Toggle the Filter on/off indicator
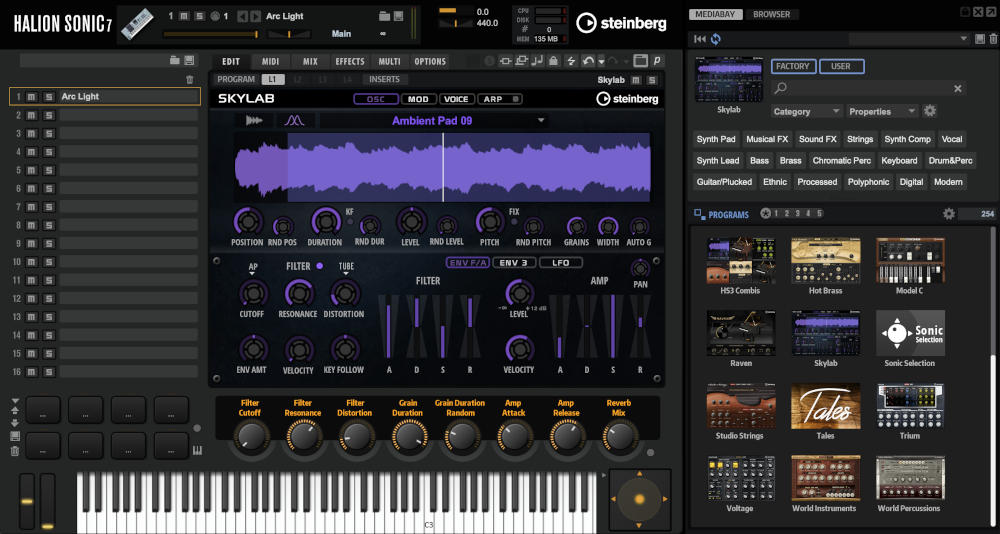 (x=320, y=266)
